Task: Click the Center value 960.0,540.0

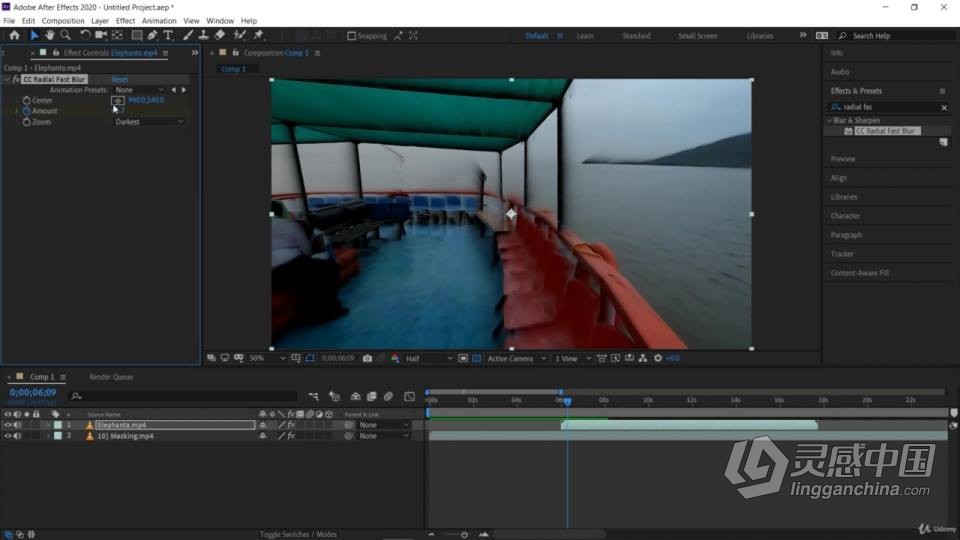Action: point(146,100)
